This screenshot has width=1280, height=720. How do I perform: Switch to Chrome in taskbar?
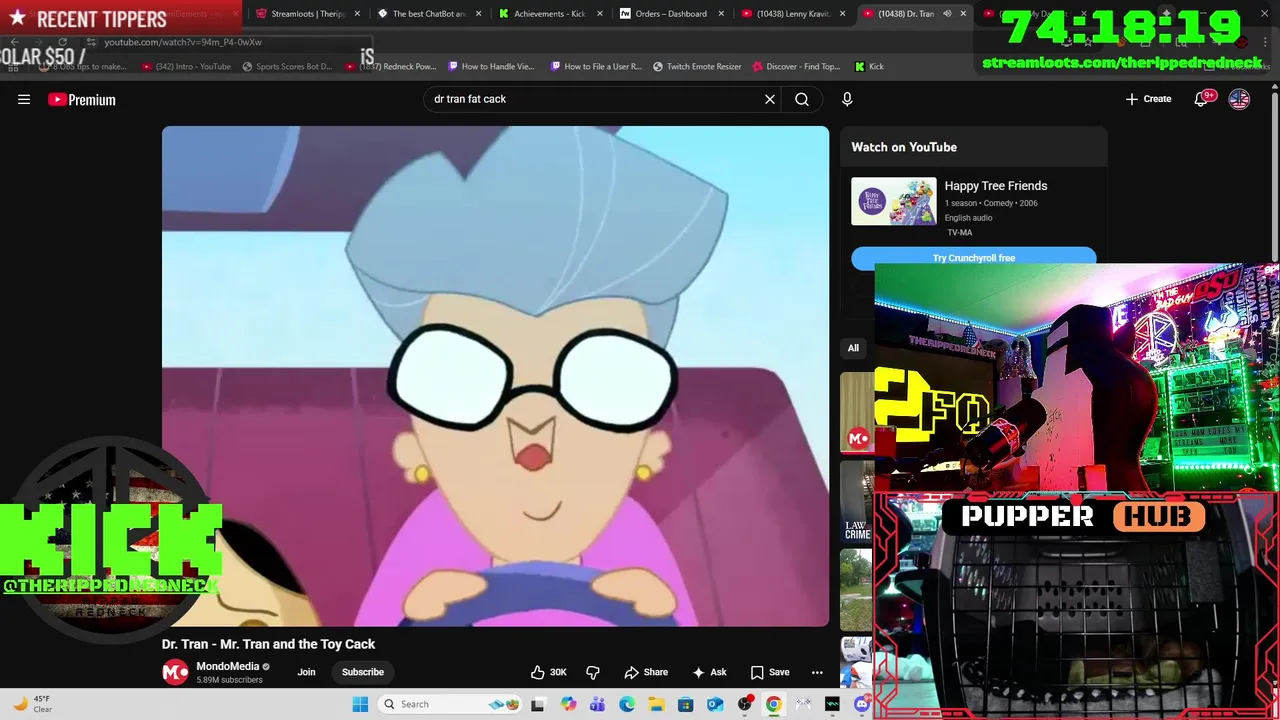point(774,704)
